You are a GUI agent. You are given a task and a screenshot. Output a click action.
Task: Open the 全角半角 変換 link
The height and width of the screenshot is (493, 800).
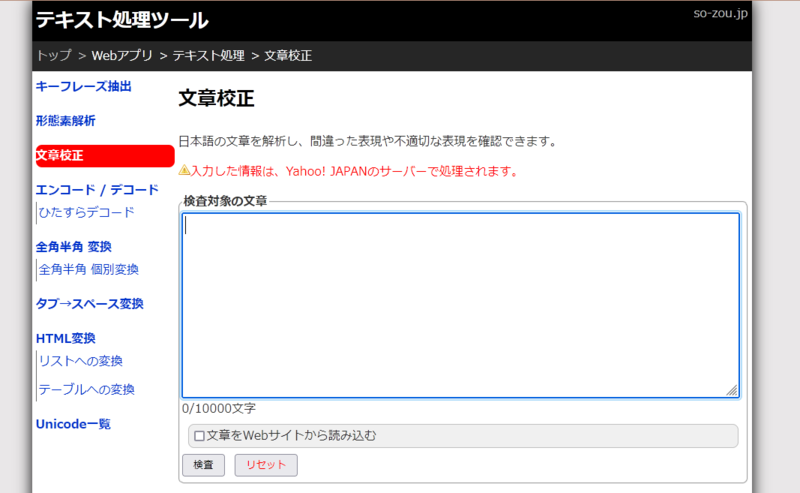73,247
